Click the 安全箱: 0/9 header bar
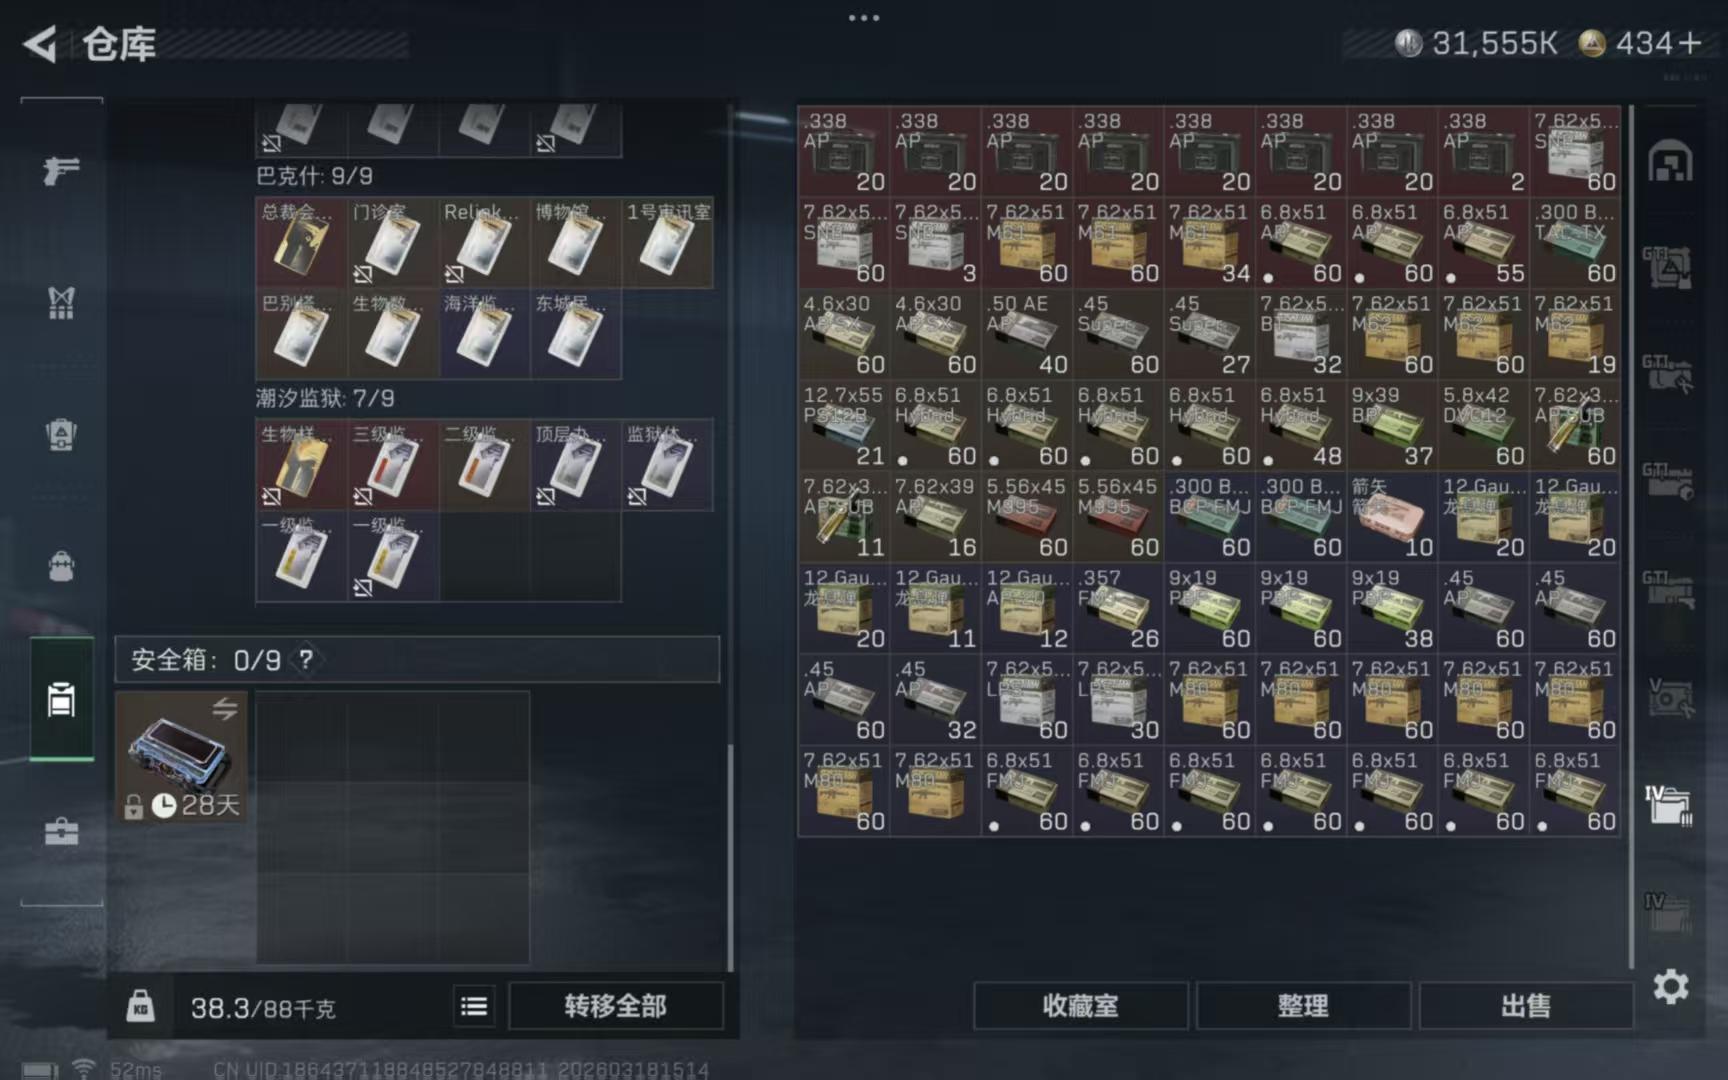The height and width of the screenshot is (1080, 1728). [417, 659]
